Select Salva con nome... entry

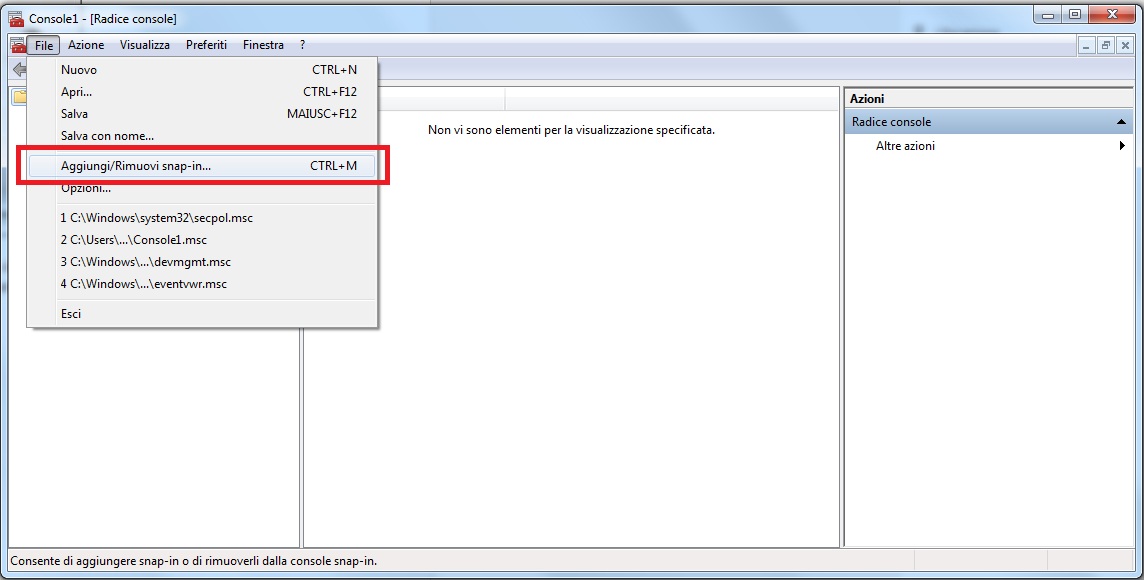tap(202, 136)
